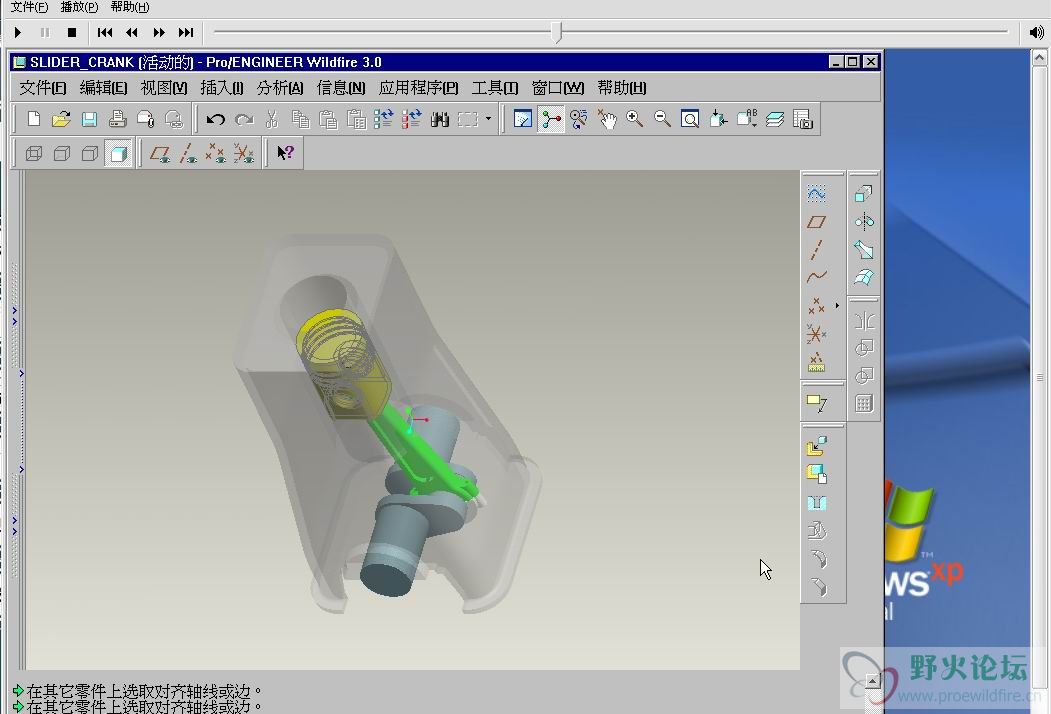1051x714 pixels.
Task: Switch to Shading display mode
Action: [x=118, y=154]
